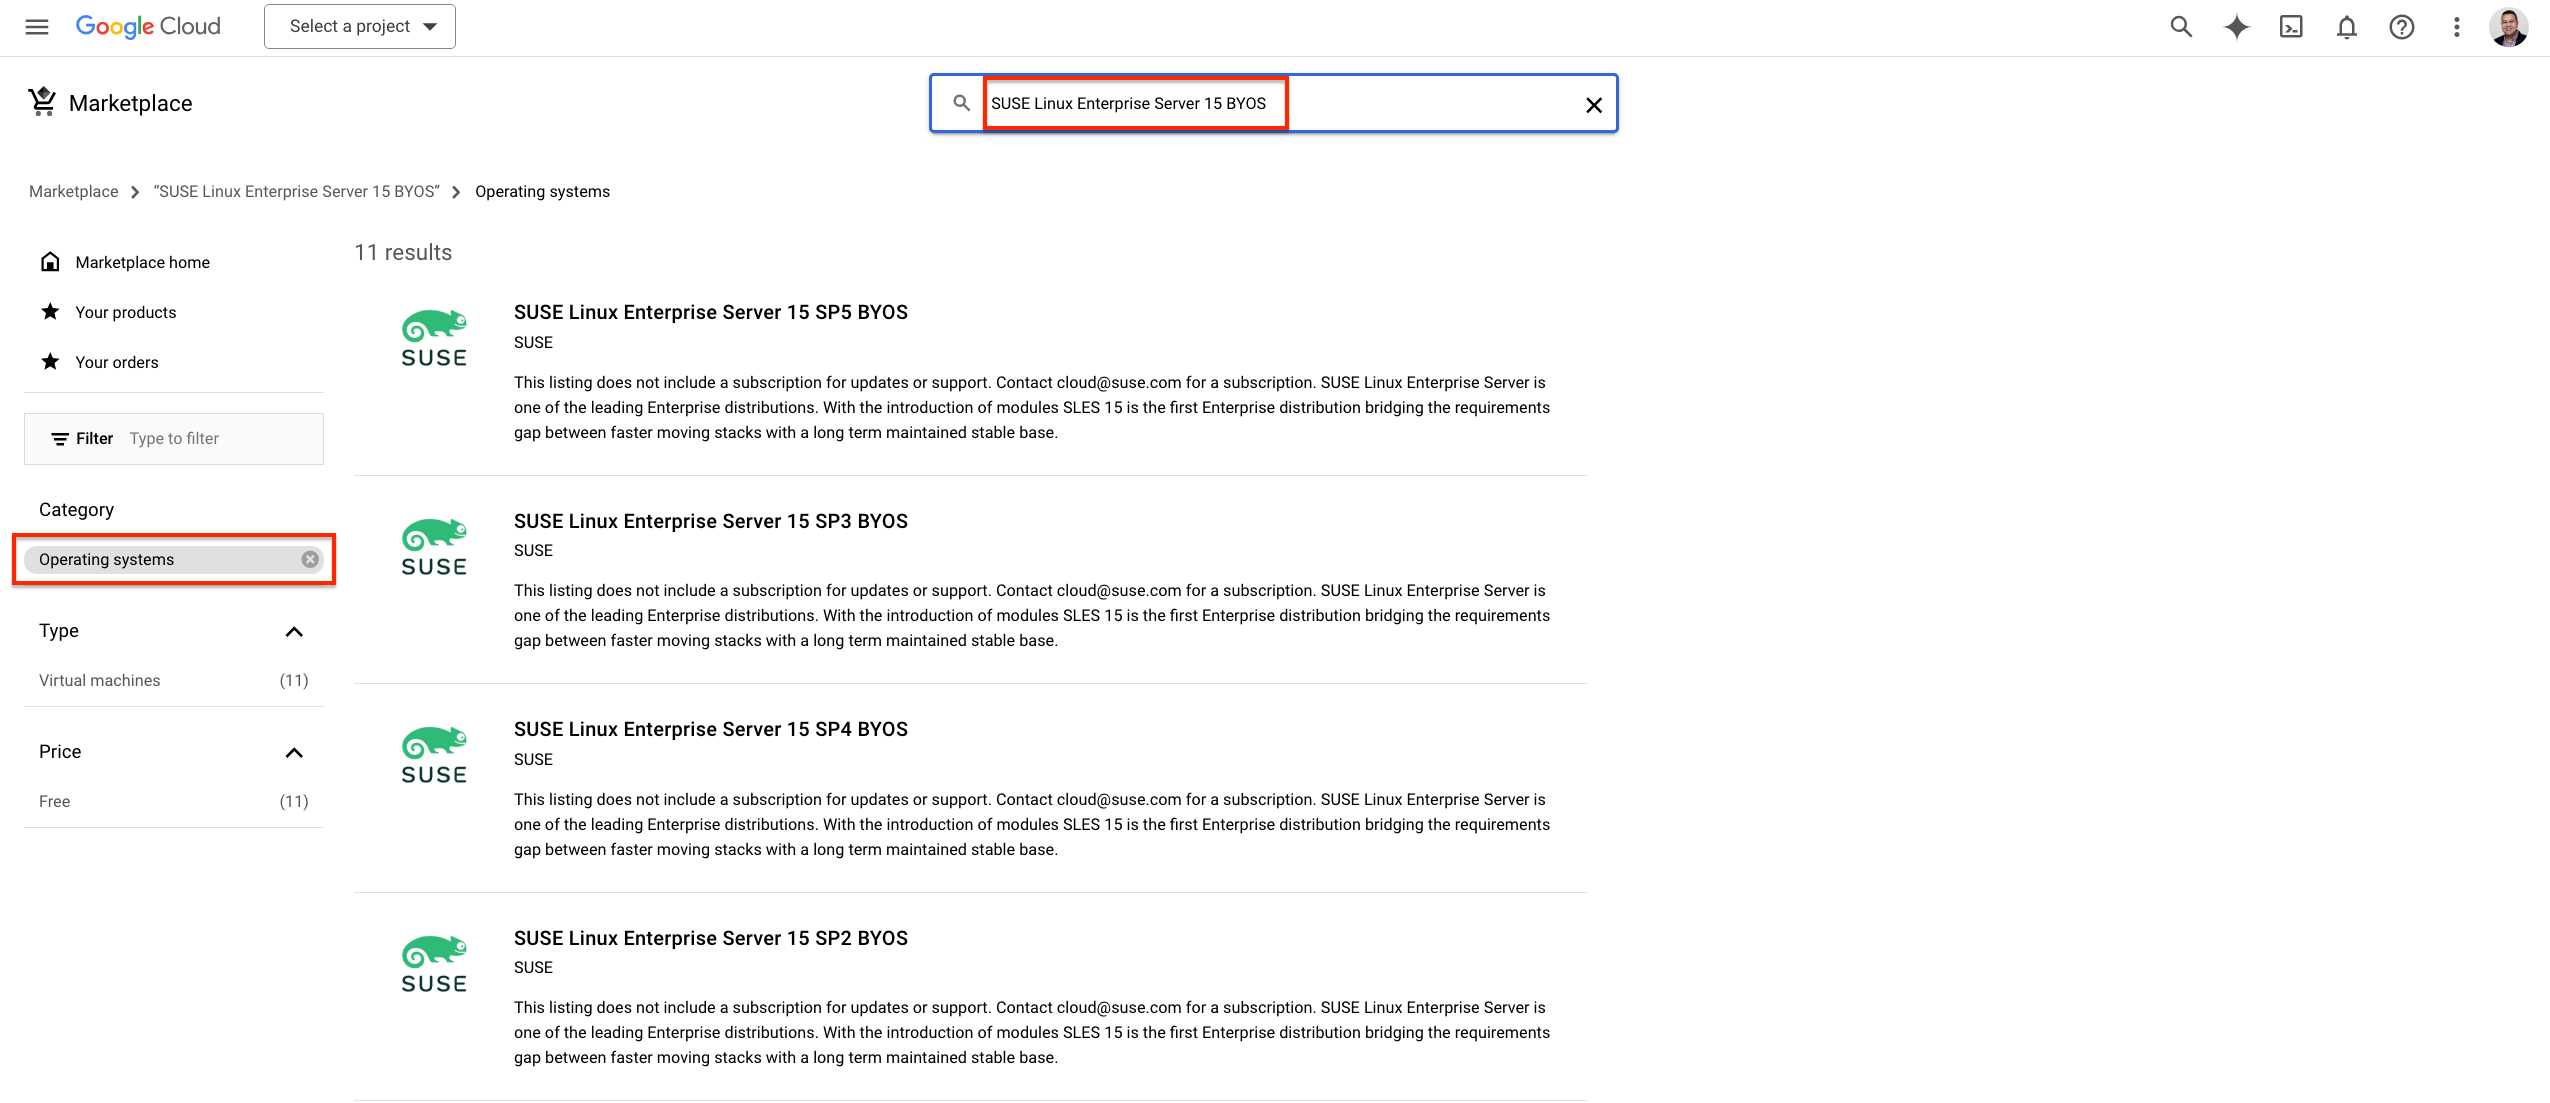Select the Free price filter
This screenshot has height=1103, width=2550.
click(x=55, y=800)
